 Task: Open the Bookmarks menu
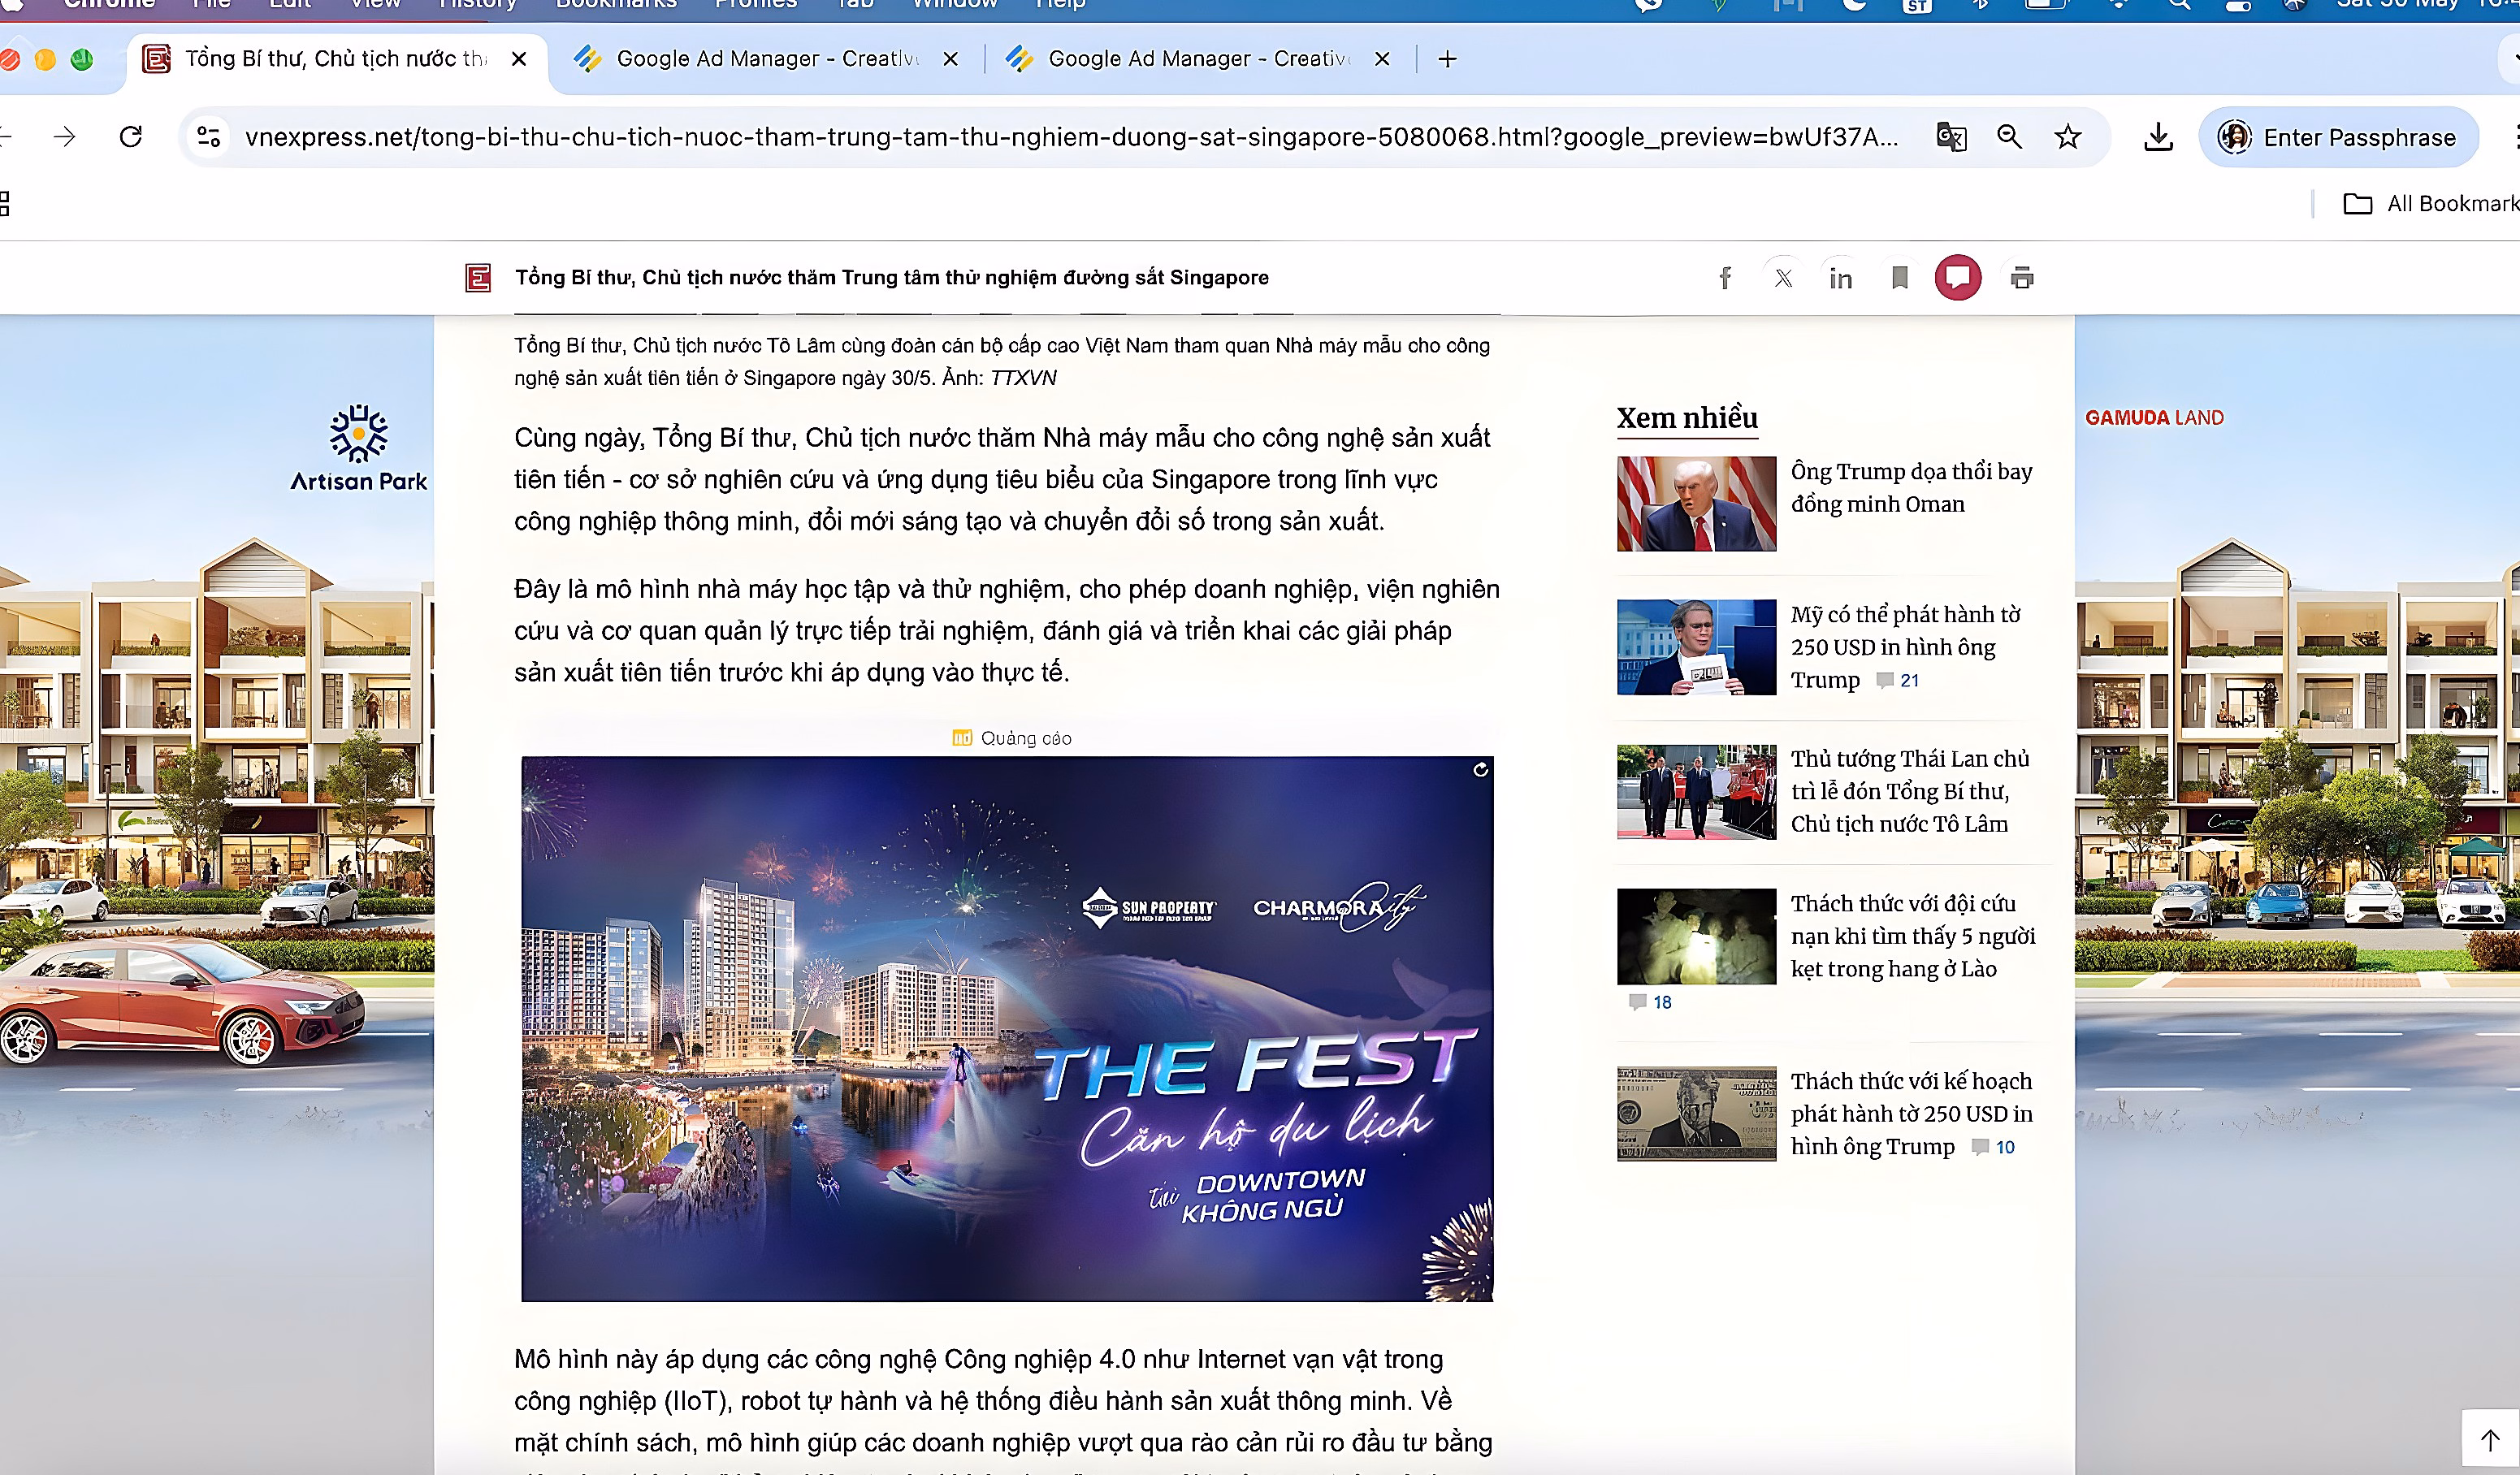(x=616, y=5)
